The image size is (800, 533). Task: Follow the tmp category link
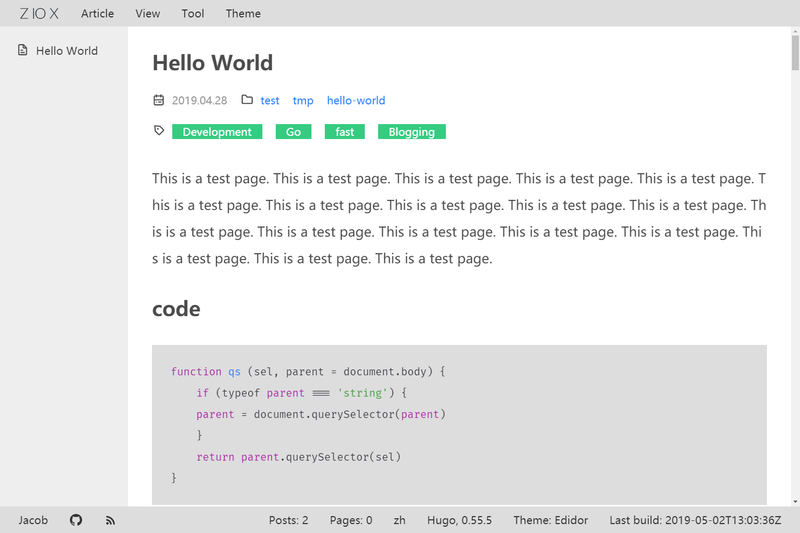303,100
